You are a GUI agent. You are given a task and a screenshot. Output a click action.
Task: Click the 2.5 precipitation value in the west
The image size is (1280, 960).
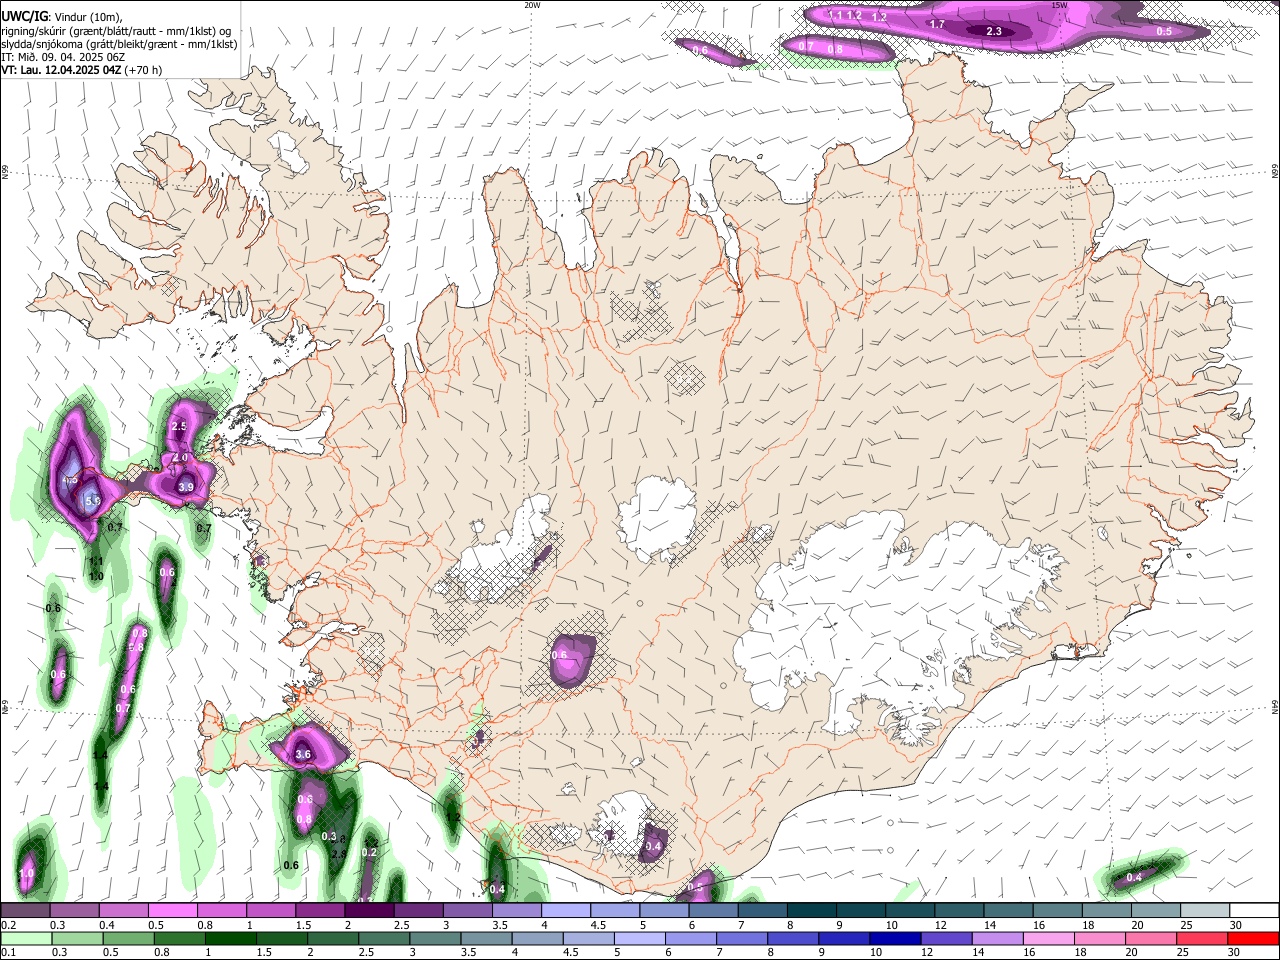pyautogui.click(x=179, y=426)
